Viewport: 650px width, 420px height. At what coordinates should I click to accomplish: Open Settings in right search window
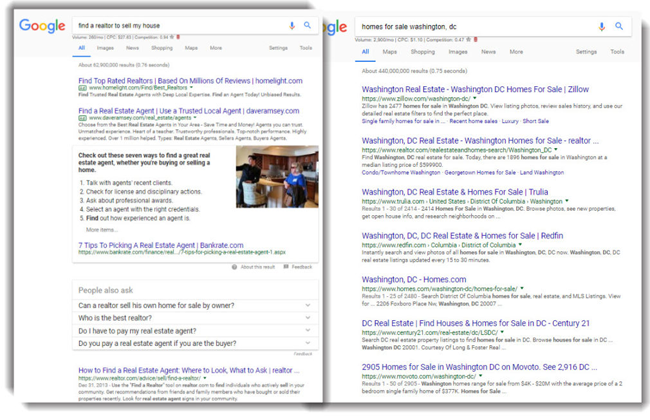pos(586,52)
